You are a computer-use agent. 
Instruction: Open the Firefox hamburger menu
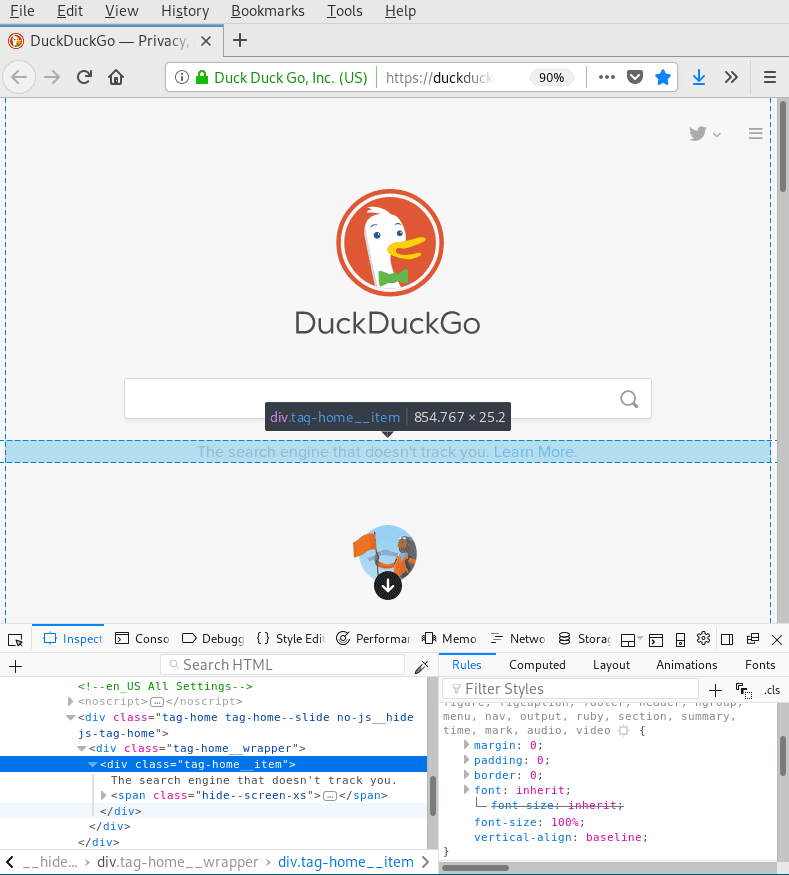pos(770,77)
